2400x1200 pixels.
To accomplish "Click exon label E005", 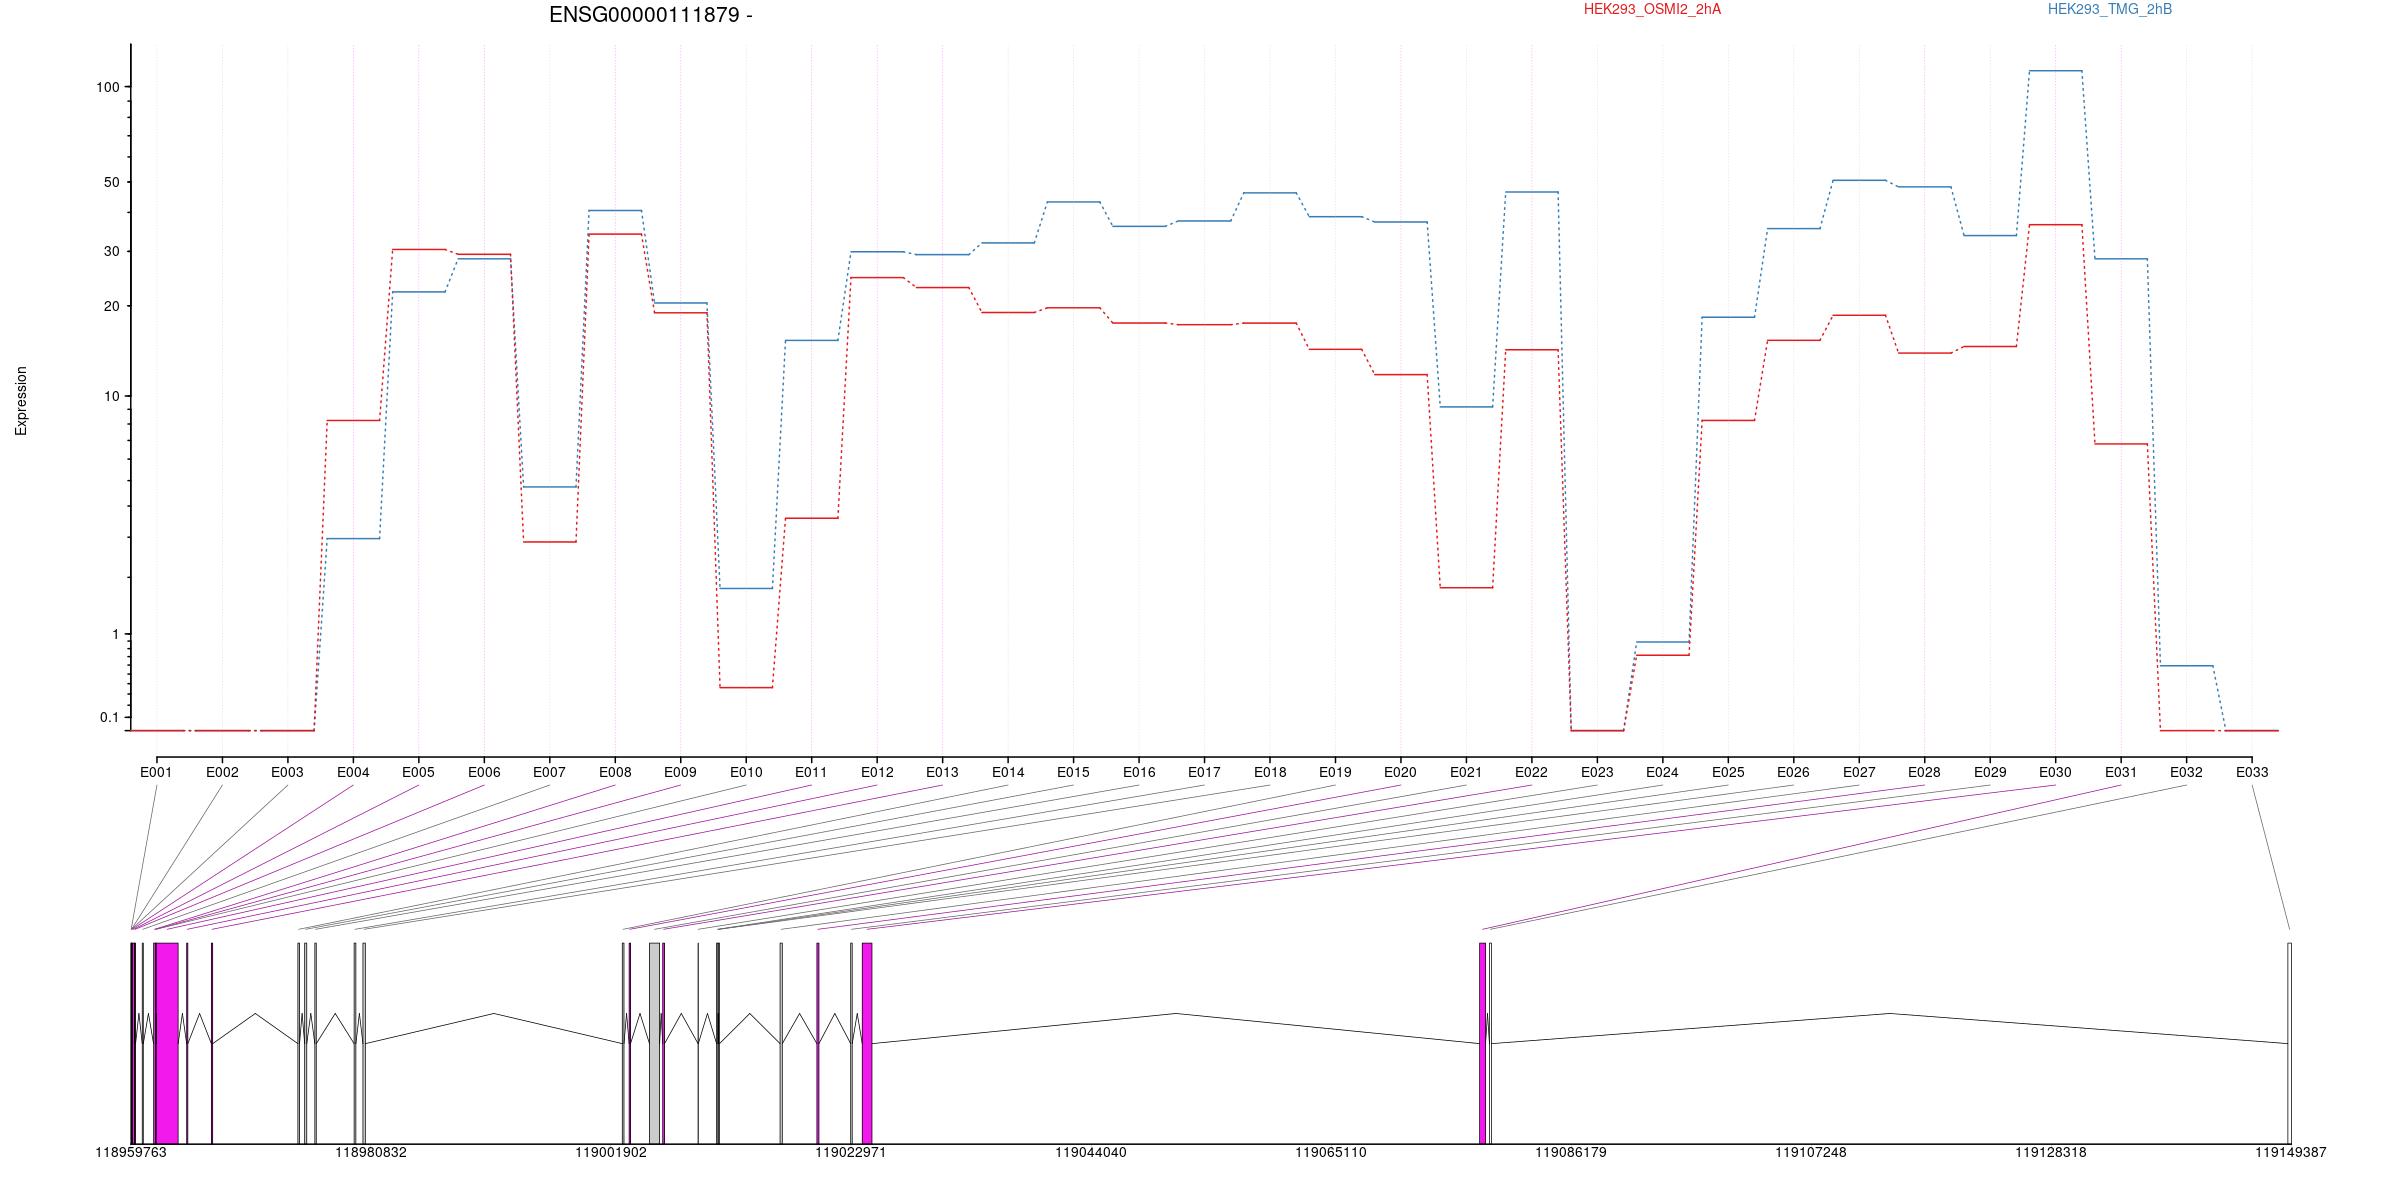I will [x=418, y=772].
